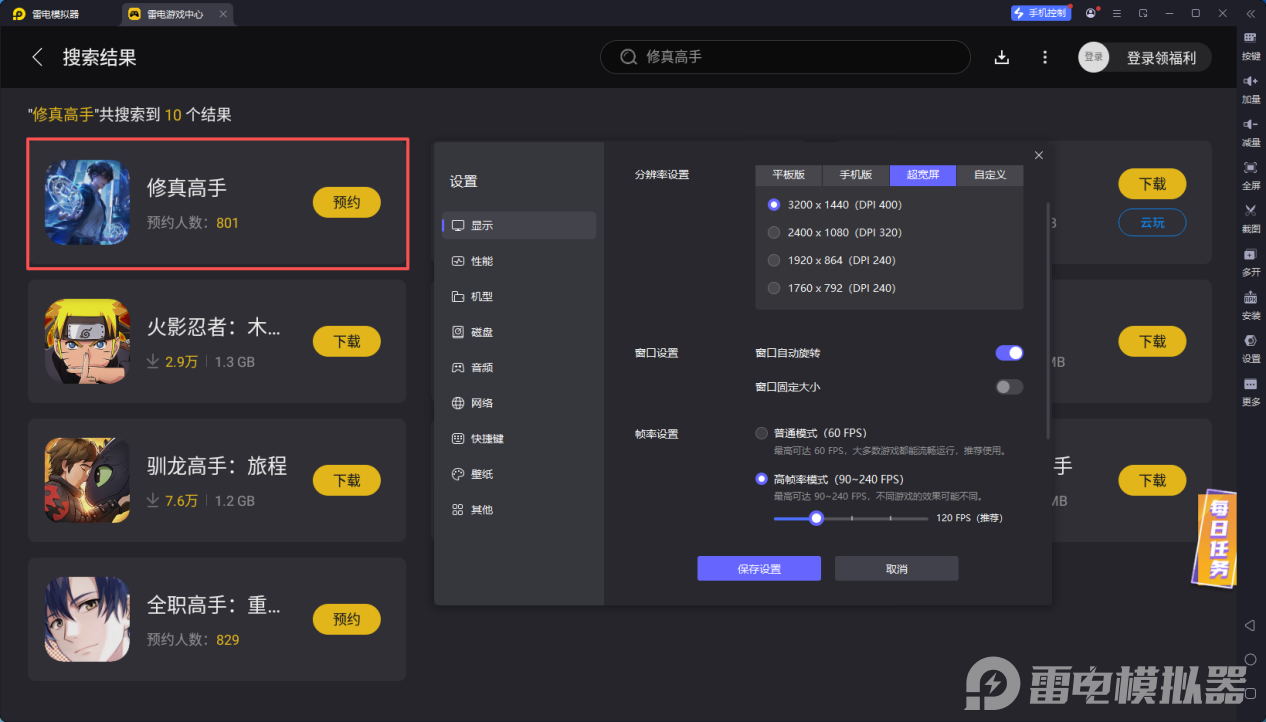Click the 手机控制 phone control button

coord(1040,13)
